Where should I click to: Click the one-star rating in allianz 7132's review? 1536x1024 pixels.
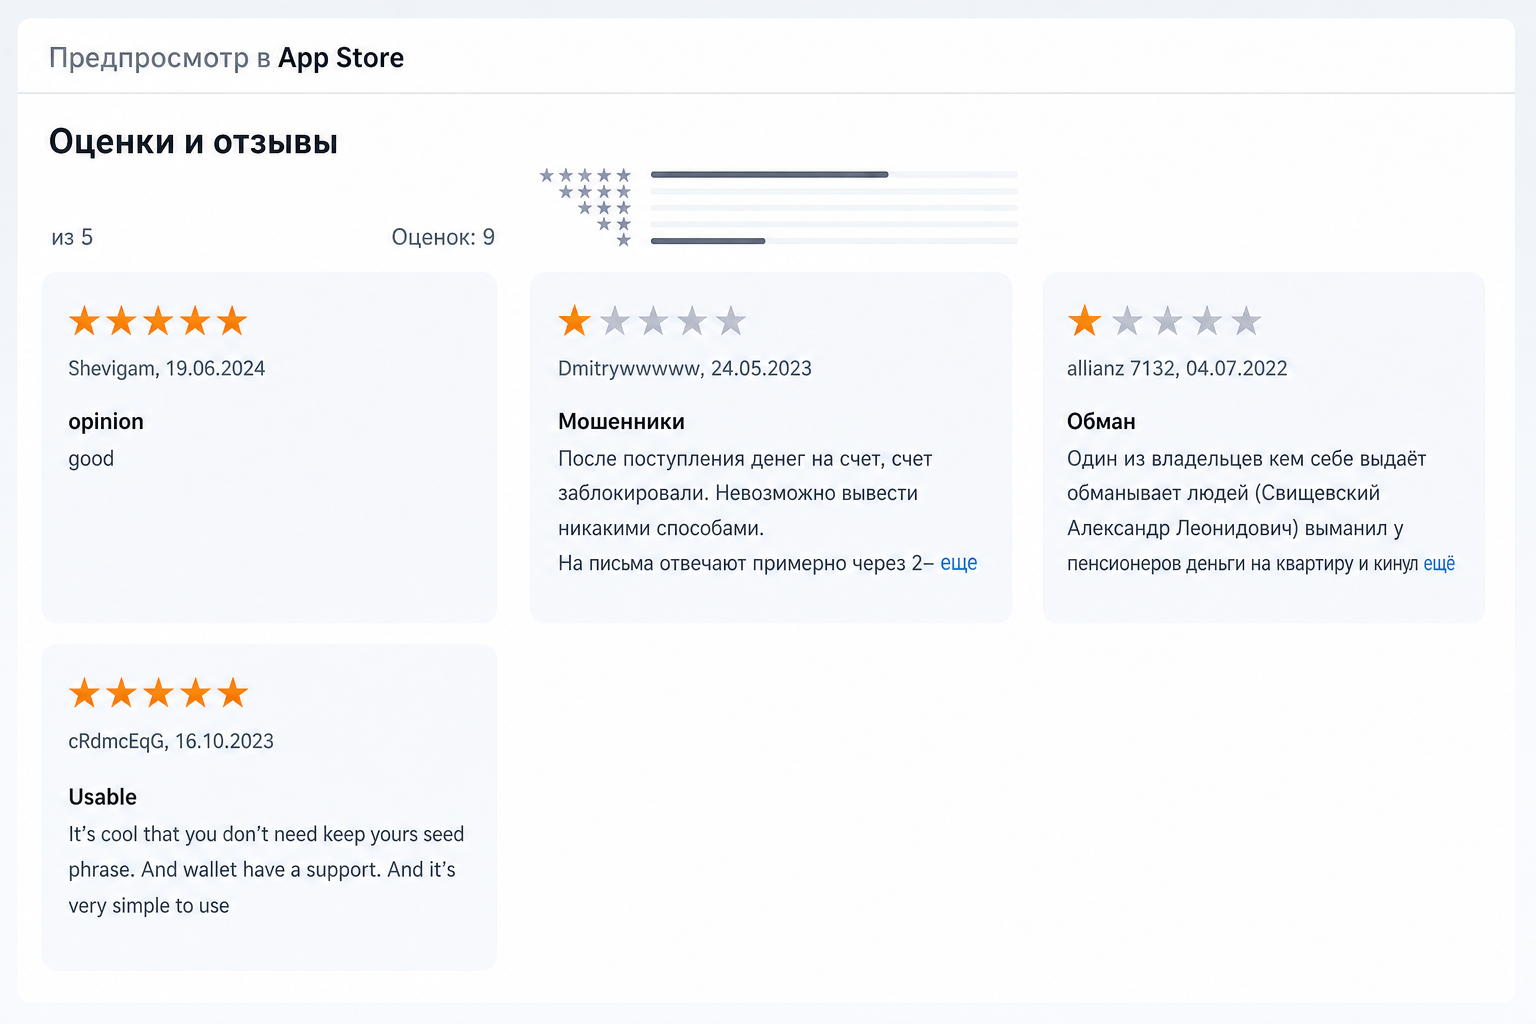[x=1164, y=321]
